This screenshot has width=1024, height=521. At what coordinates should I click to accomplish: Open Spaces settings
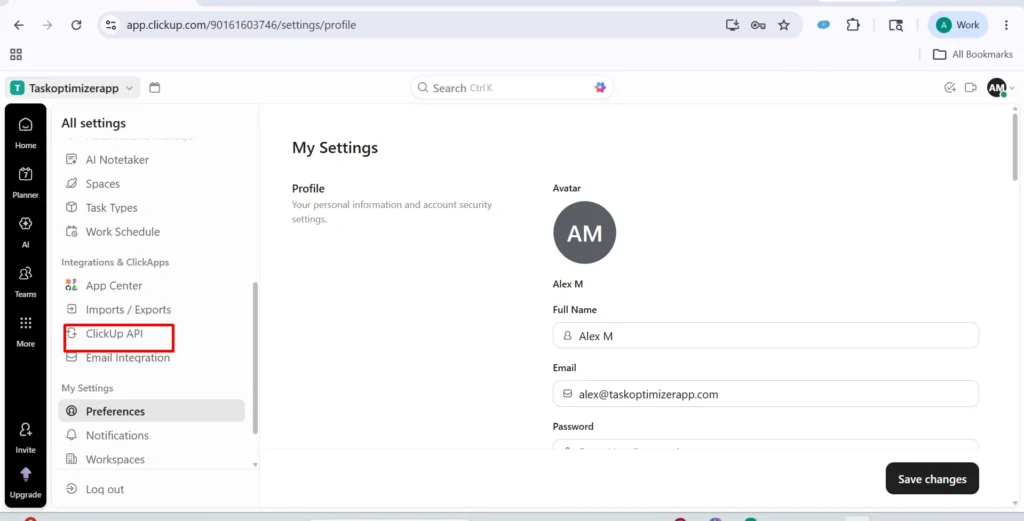click(x=153, y=184)
